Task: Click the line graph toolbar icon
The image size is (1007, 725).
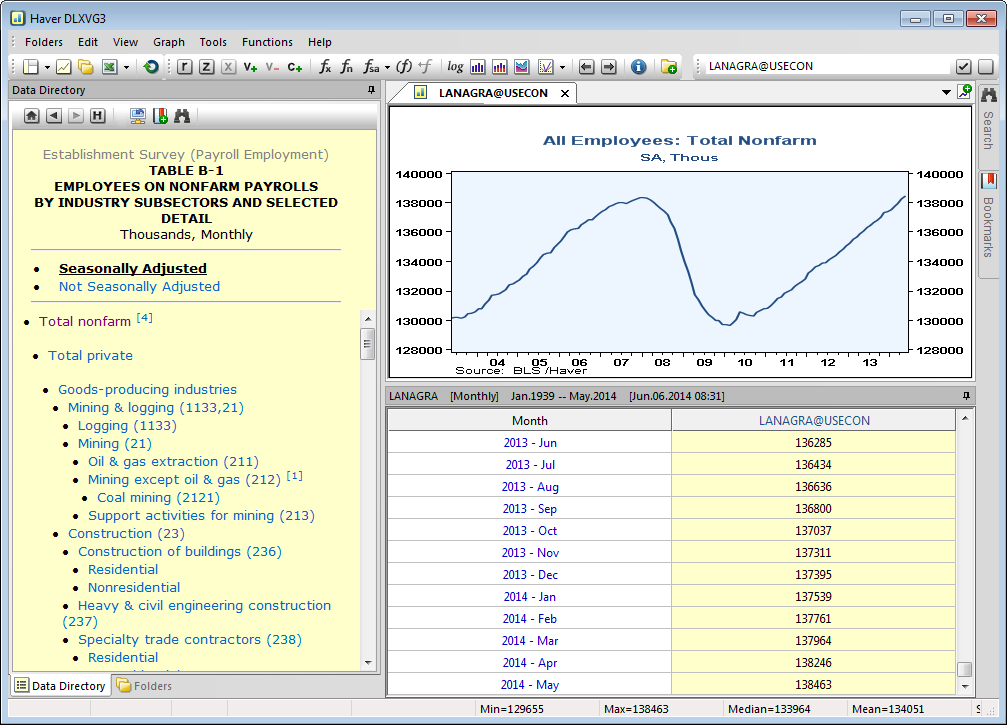Action: pyautogui.click(x=64, y=67)
